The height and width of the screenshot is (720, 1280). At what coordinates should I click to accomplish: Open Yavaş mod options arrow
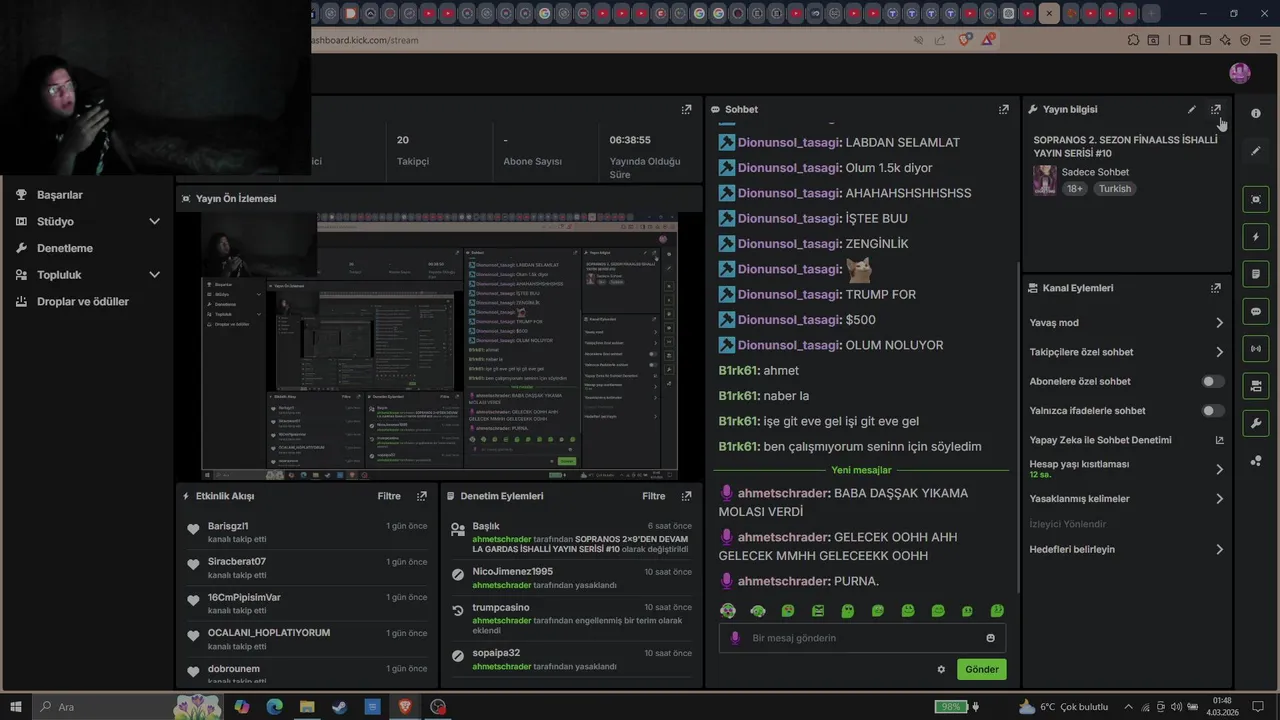(x=1219, y=323)
